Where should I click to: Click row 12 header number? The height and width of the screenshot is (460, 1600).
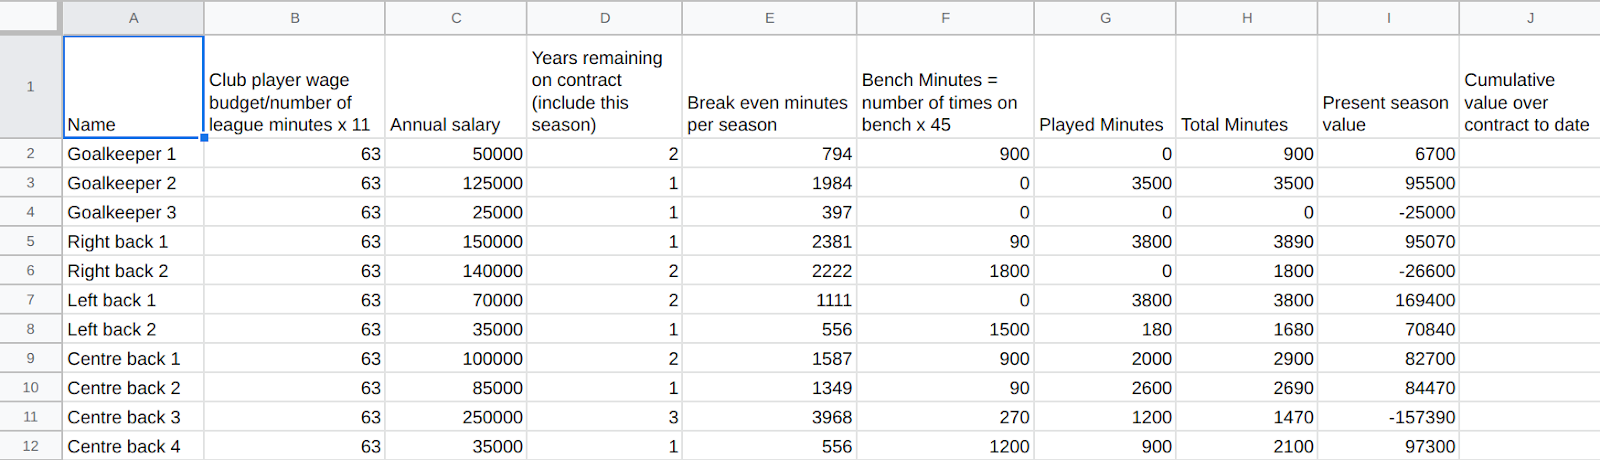[x=30, y=446]
